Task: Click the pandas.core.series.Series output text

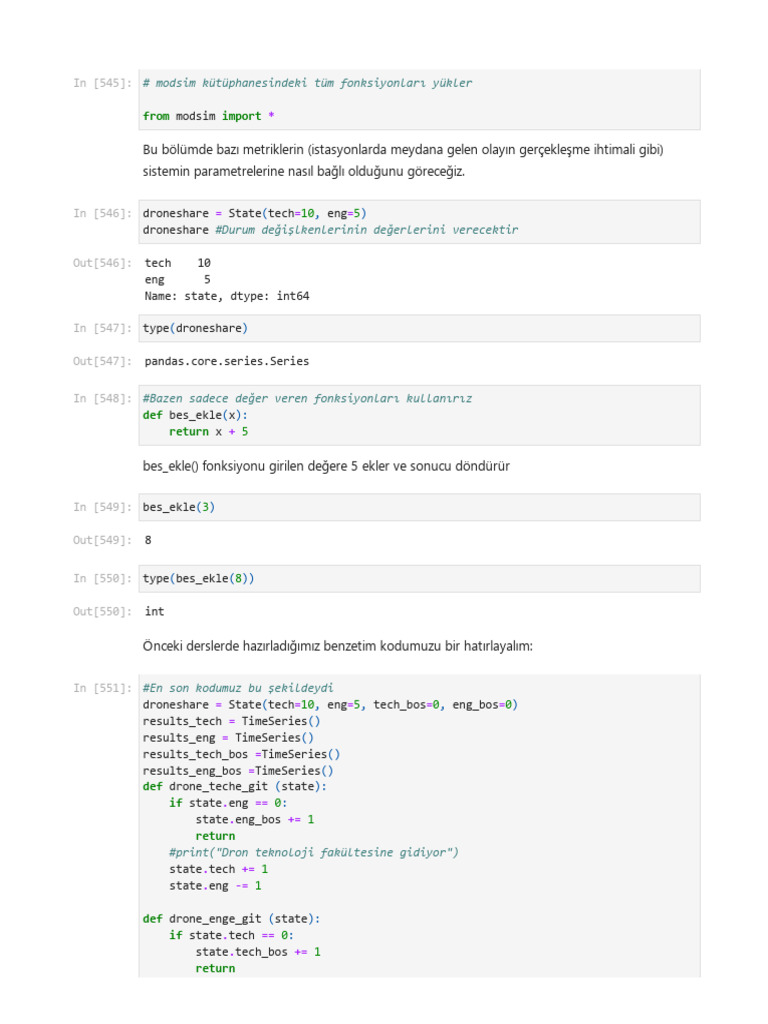Action: click(227, 361)
